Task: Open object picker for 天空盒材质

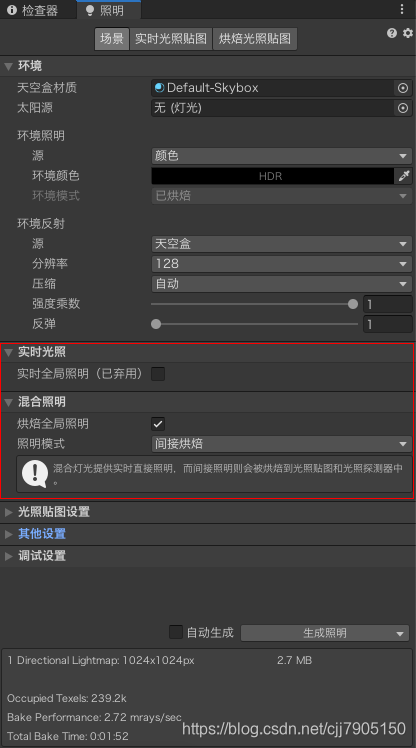Action: click(x=403, y=88)
